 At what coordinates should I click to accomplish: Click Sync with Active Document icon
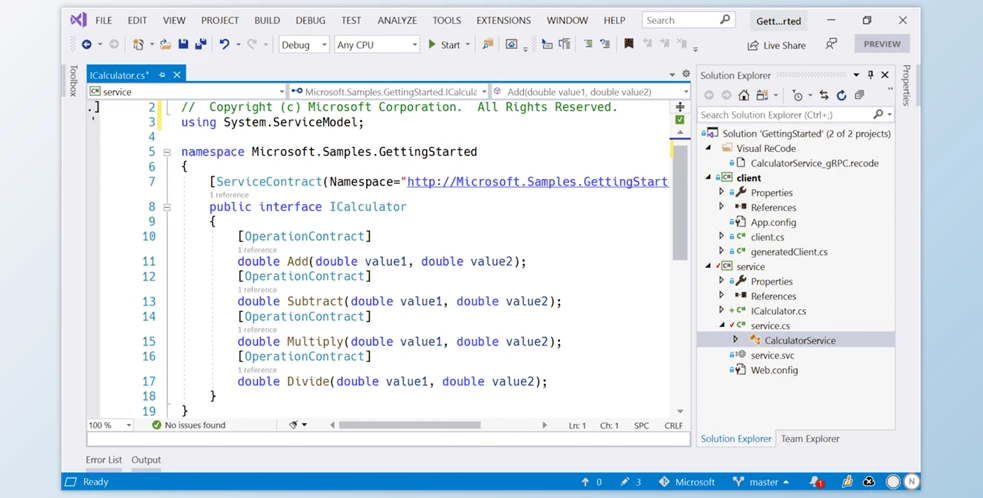825,96
